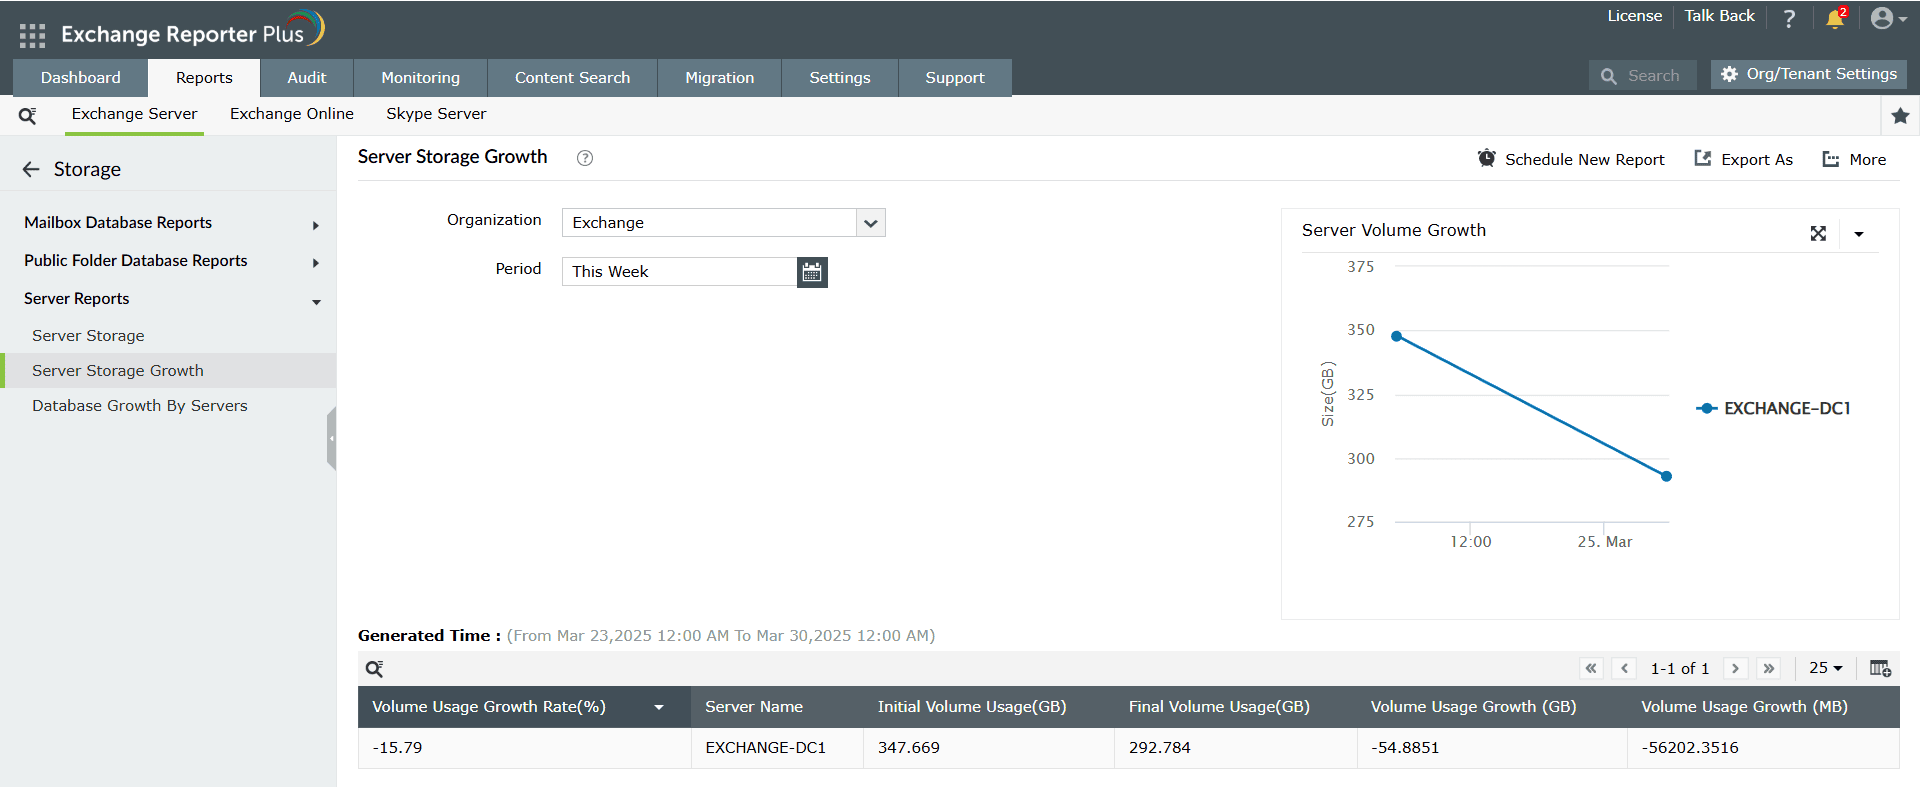Select the Exchange Server sub-tab

[135, 114]
